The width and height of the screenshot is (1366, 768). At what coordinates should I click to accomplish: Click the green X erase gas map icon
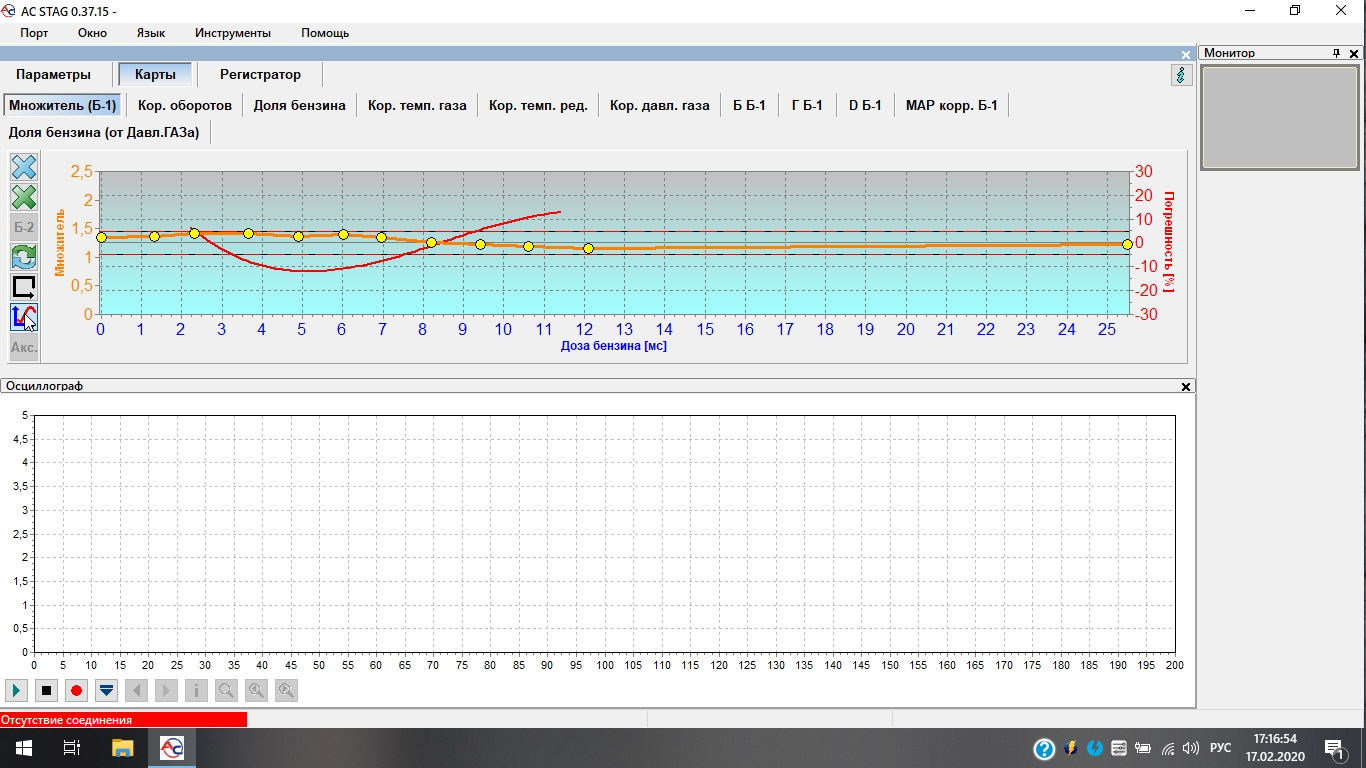click(x=24, y=197)
